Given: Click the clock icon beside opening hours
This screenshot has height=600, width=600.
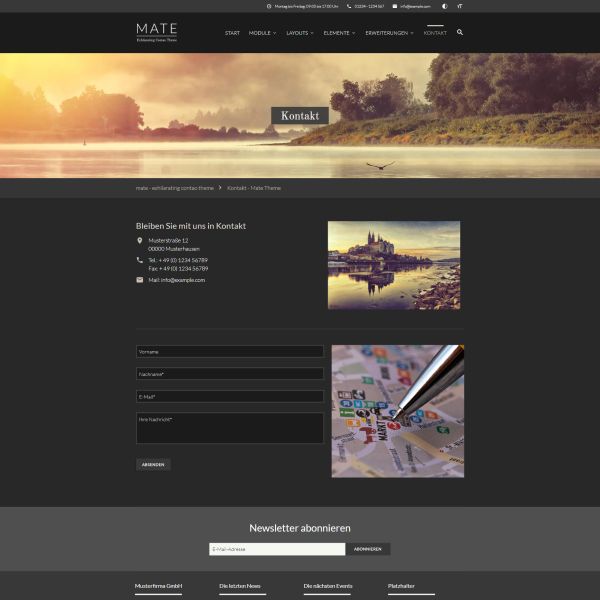Looking at the screenshot, I should pos(269,6).
